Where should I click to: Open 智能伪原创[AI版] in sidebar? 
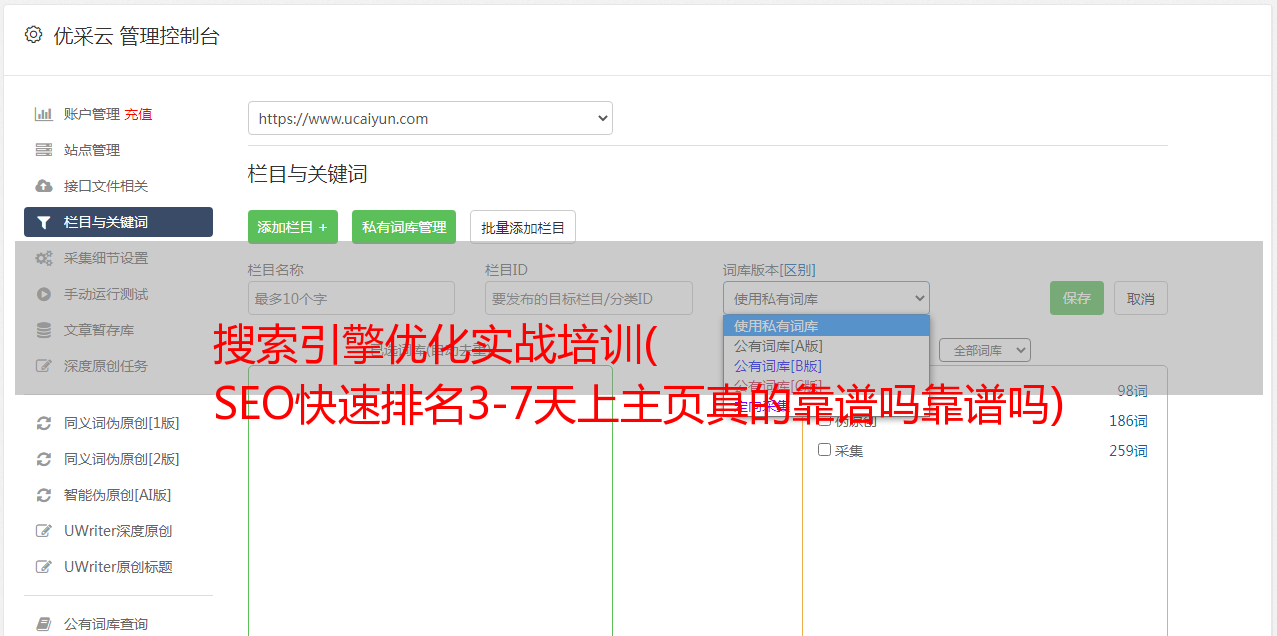coord(118,495)
